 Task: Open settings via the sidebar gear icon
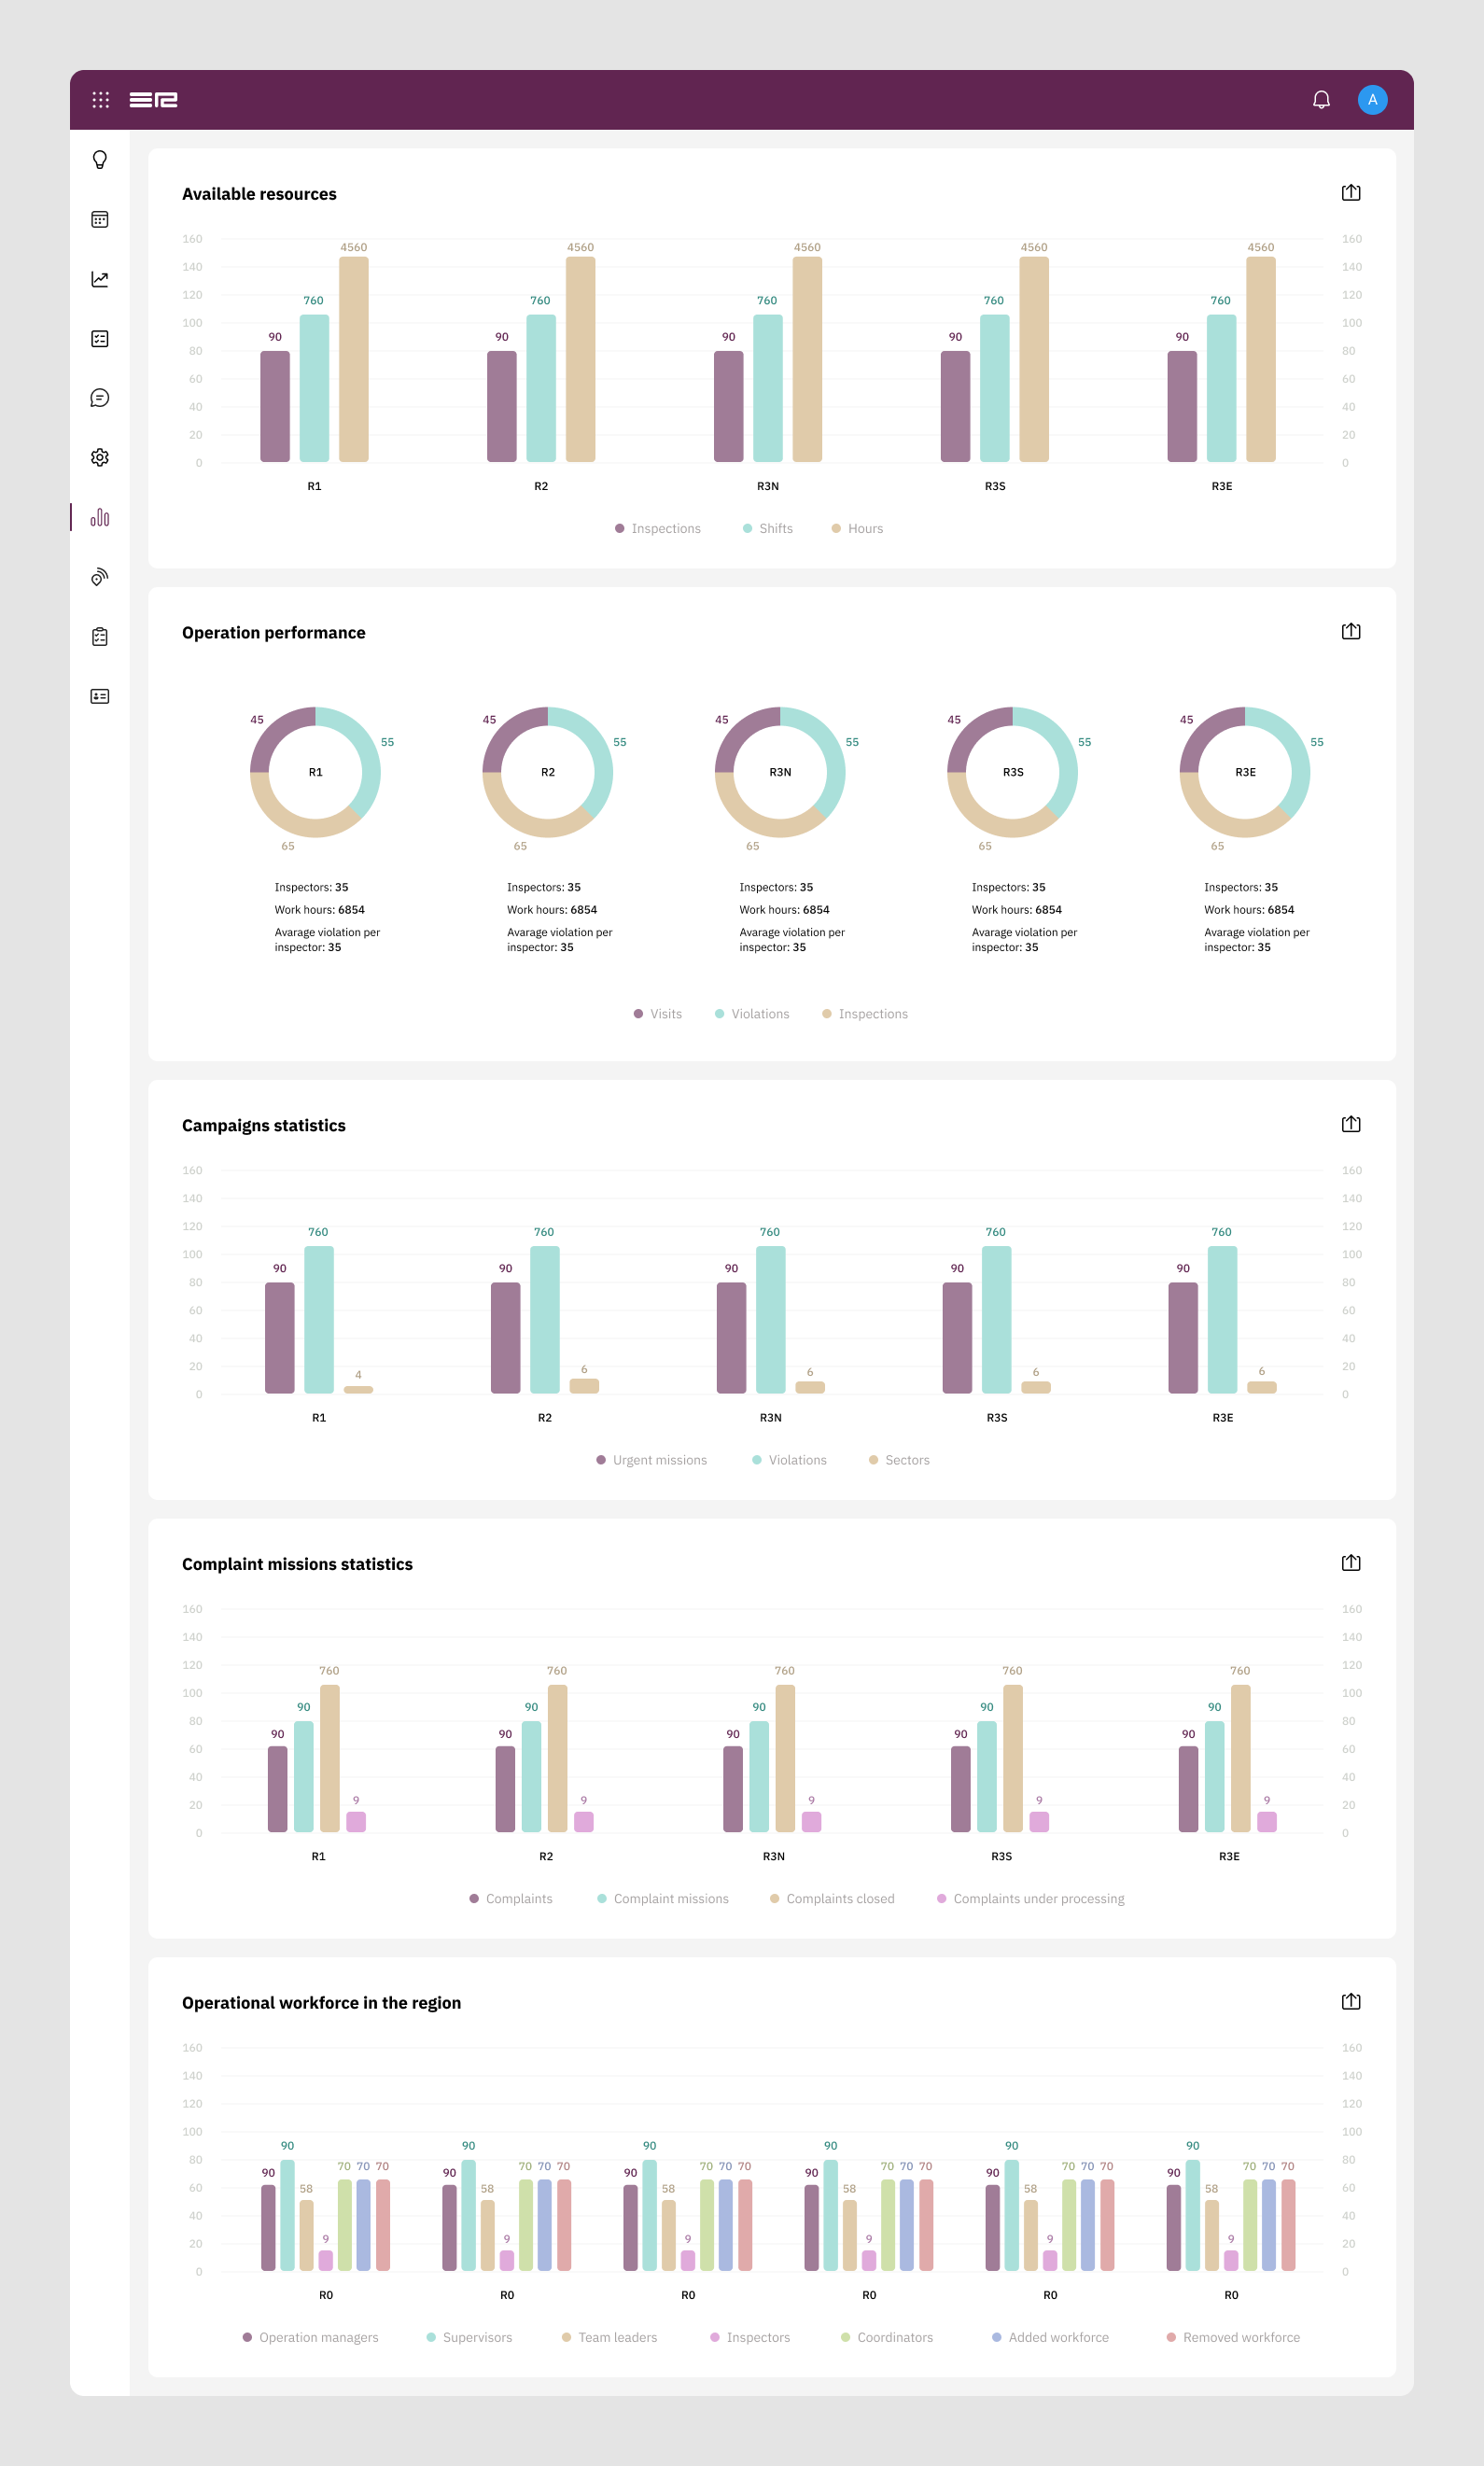[x=100, y=458]
